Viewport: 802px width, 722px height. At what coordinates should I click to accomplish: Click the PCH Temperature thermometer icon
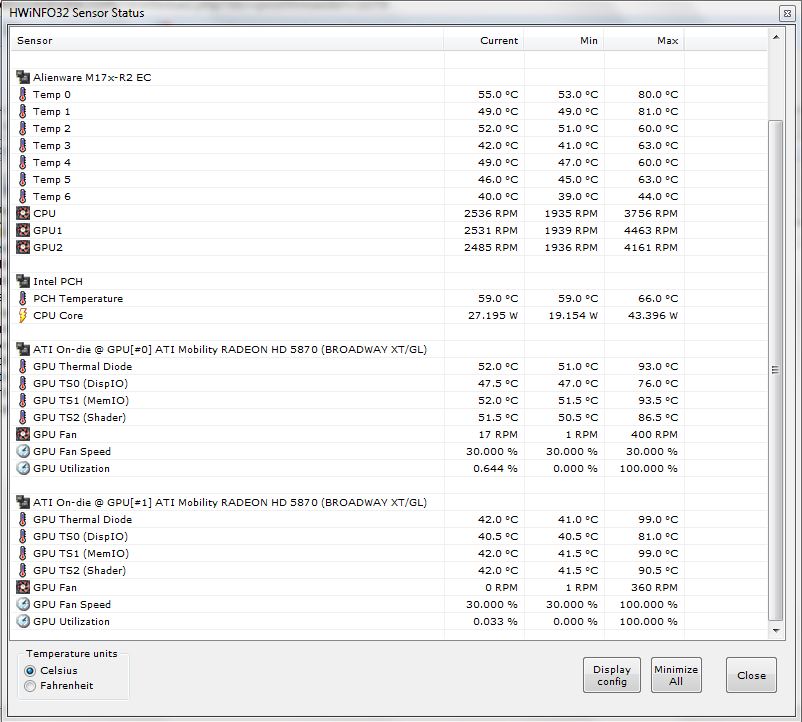pyautogui.click(x=23, y=298)
